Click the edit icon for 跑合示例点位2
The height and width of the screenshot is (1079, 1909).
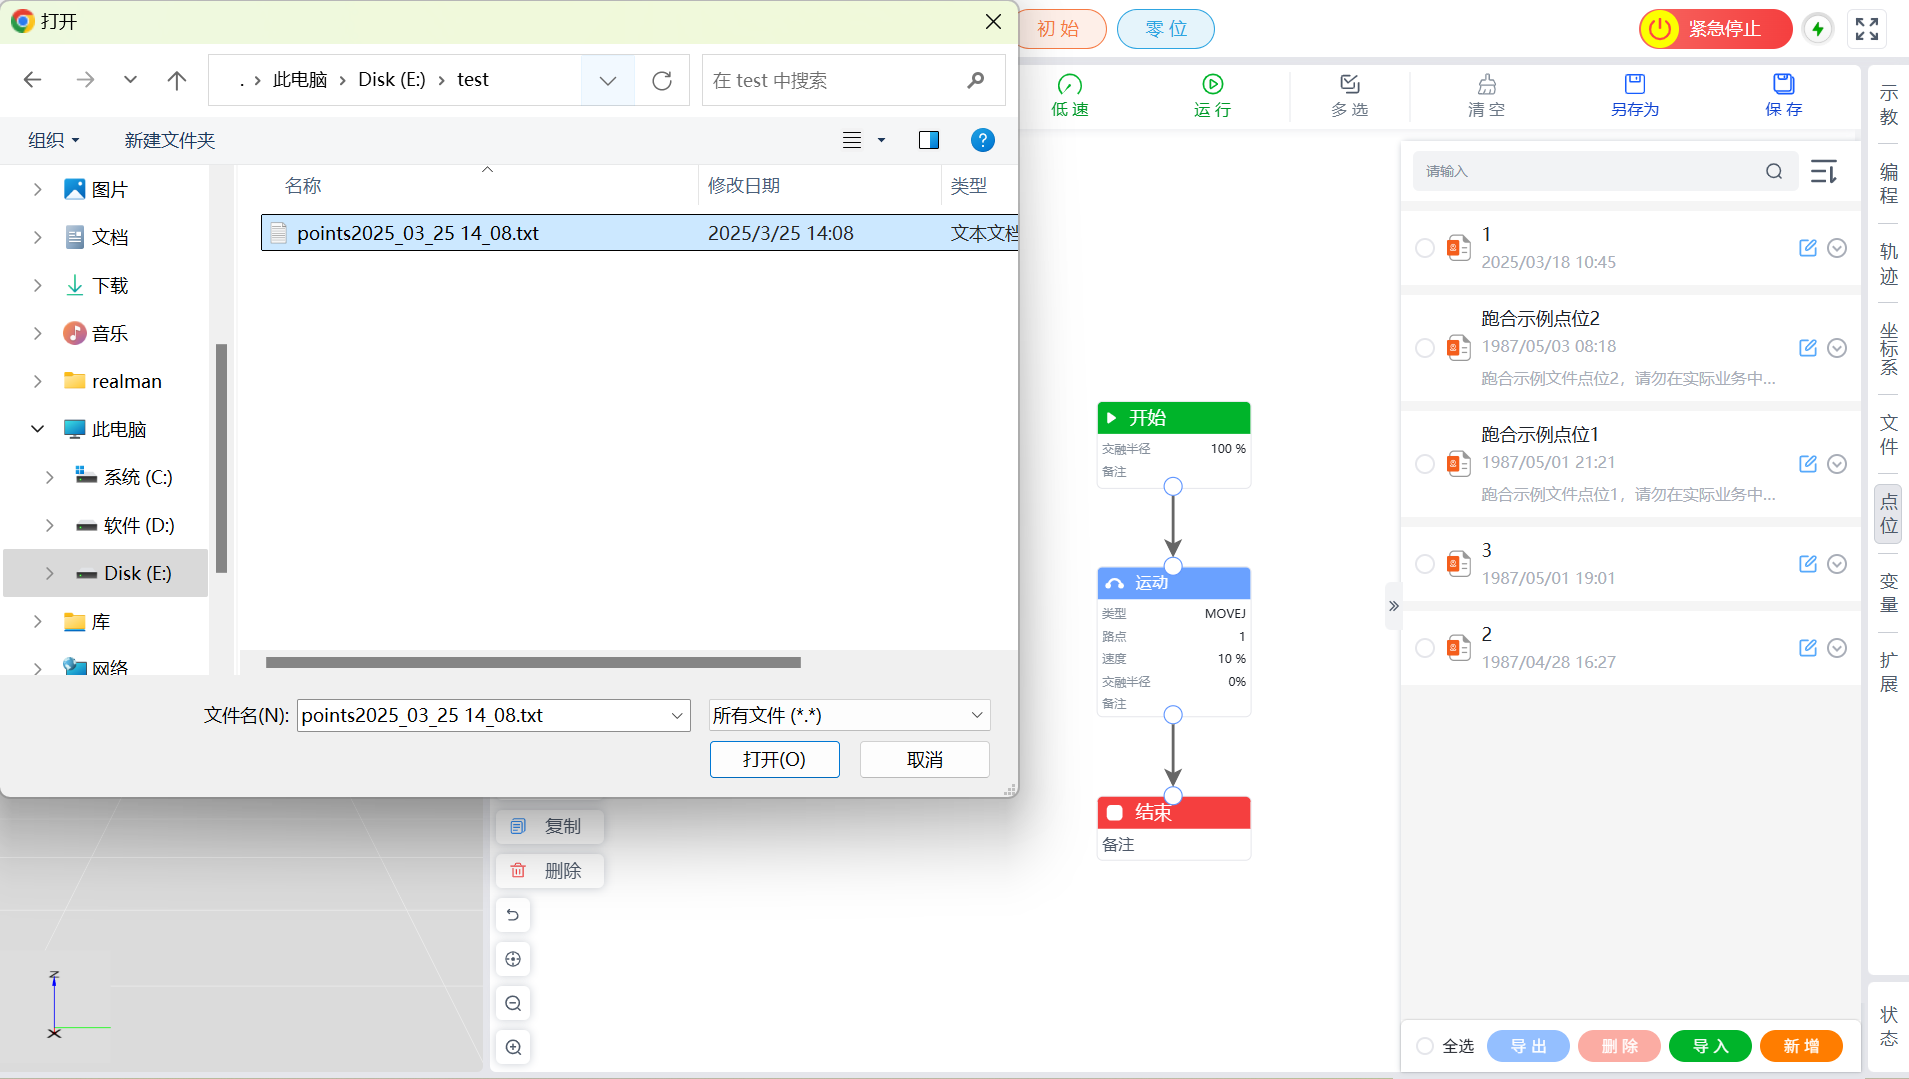tap(1807, 348)
